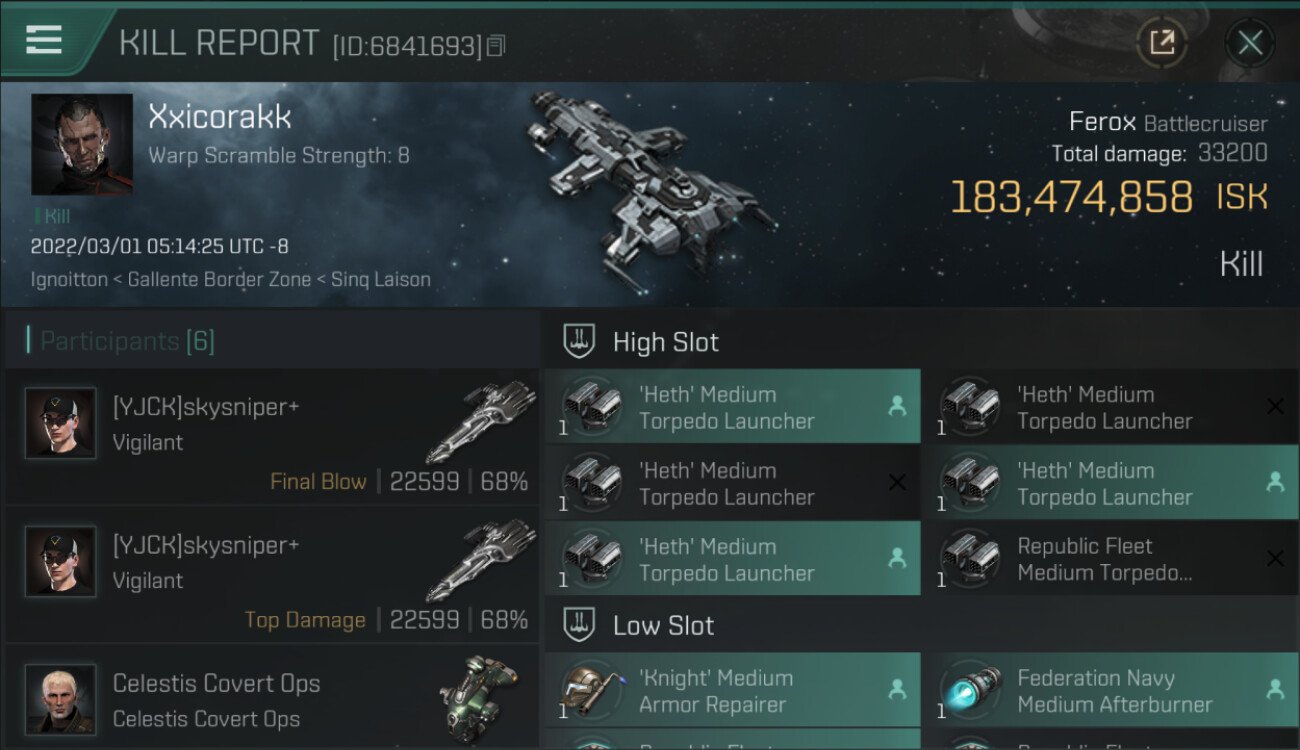Screen dimensions: 1300x750
Task: Select the Republic Fleet Medium Torpedo item
Action: click(x=1110, y=559)
